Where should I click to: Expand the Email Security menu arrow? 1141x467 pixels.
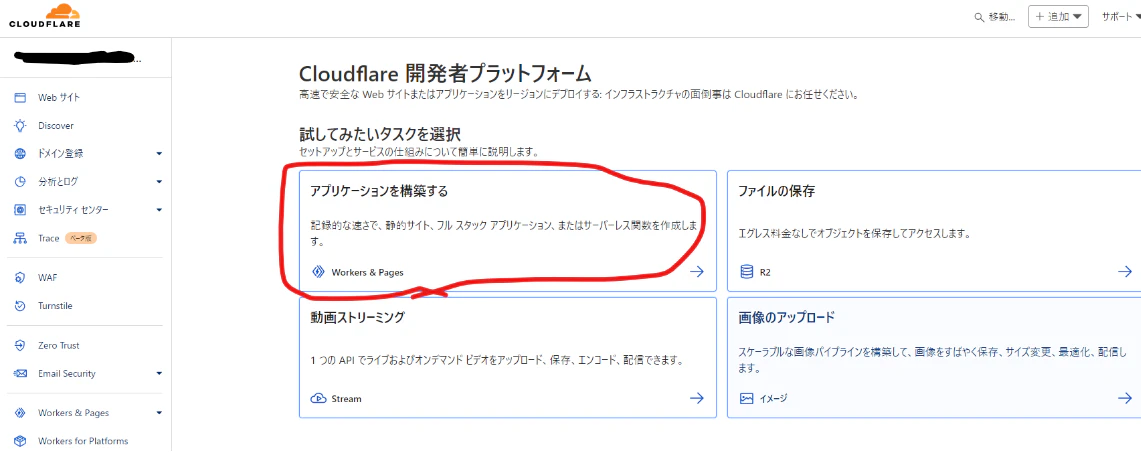tap(159, 374)
